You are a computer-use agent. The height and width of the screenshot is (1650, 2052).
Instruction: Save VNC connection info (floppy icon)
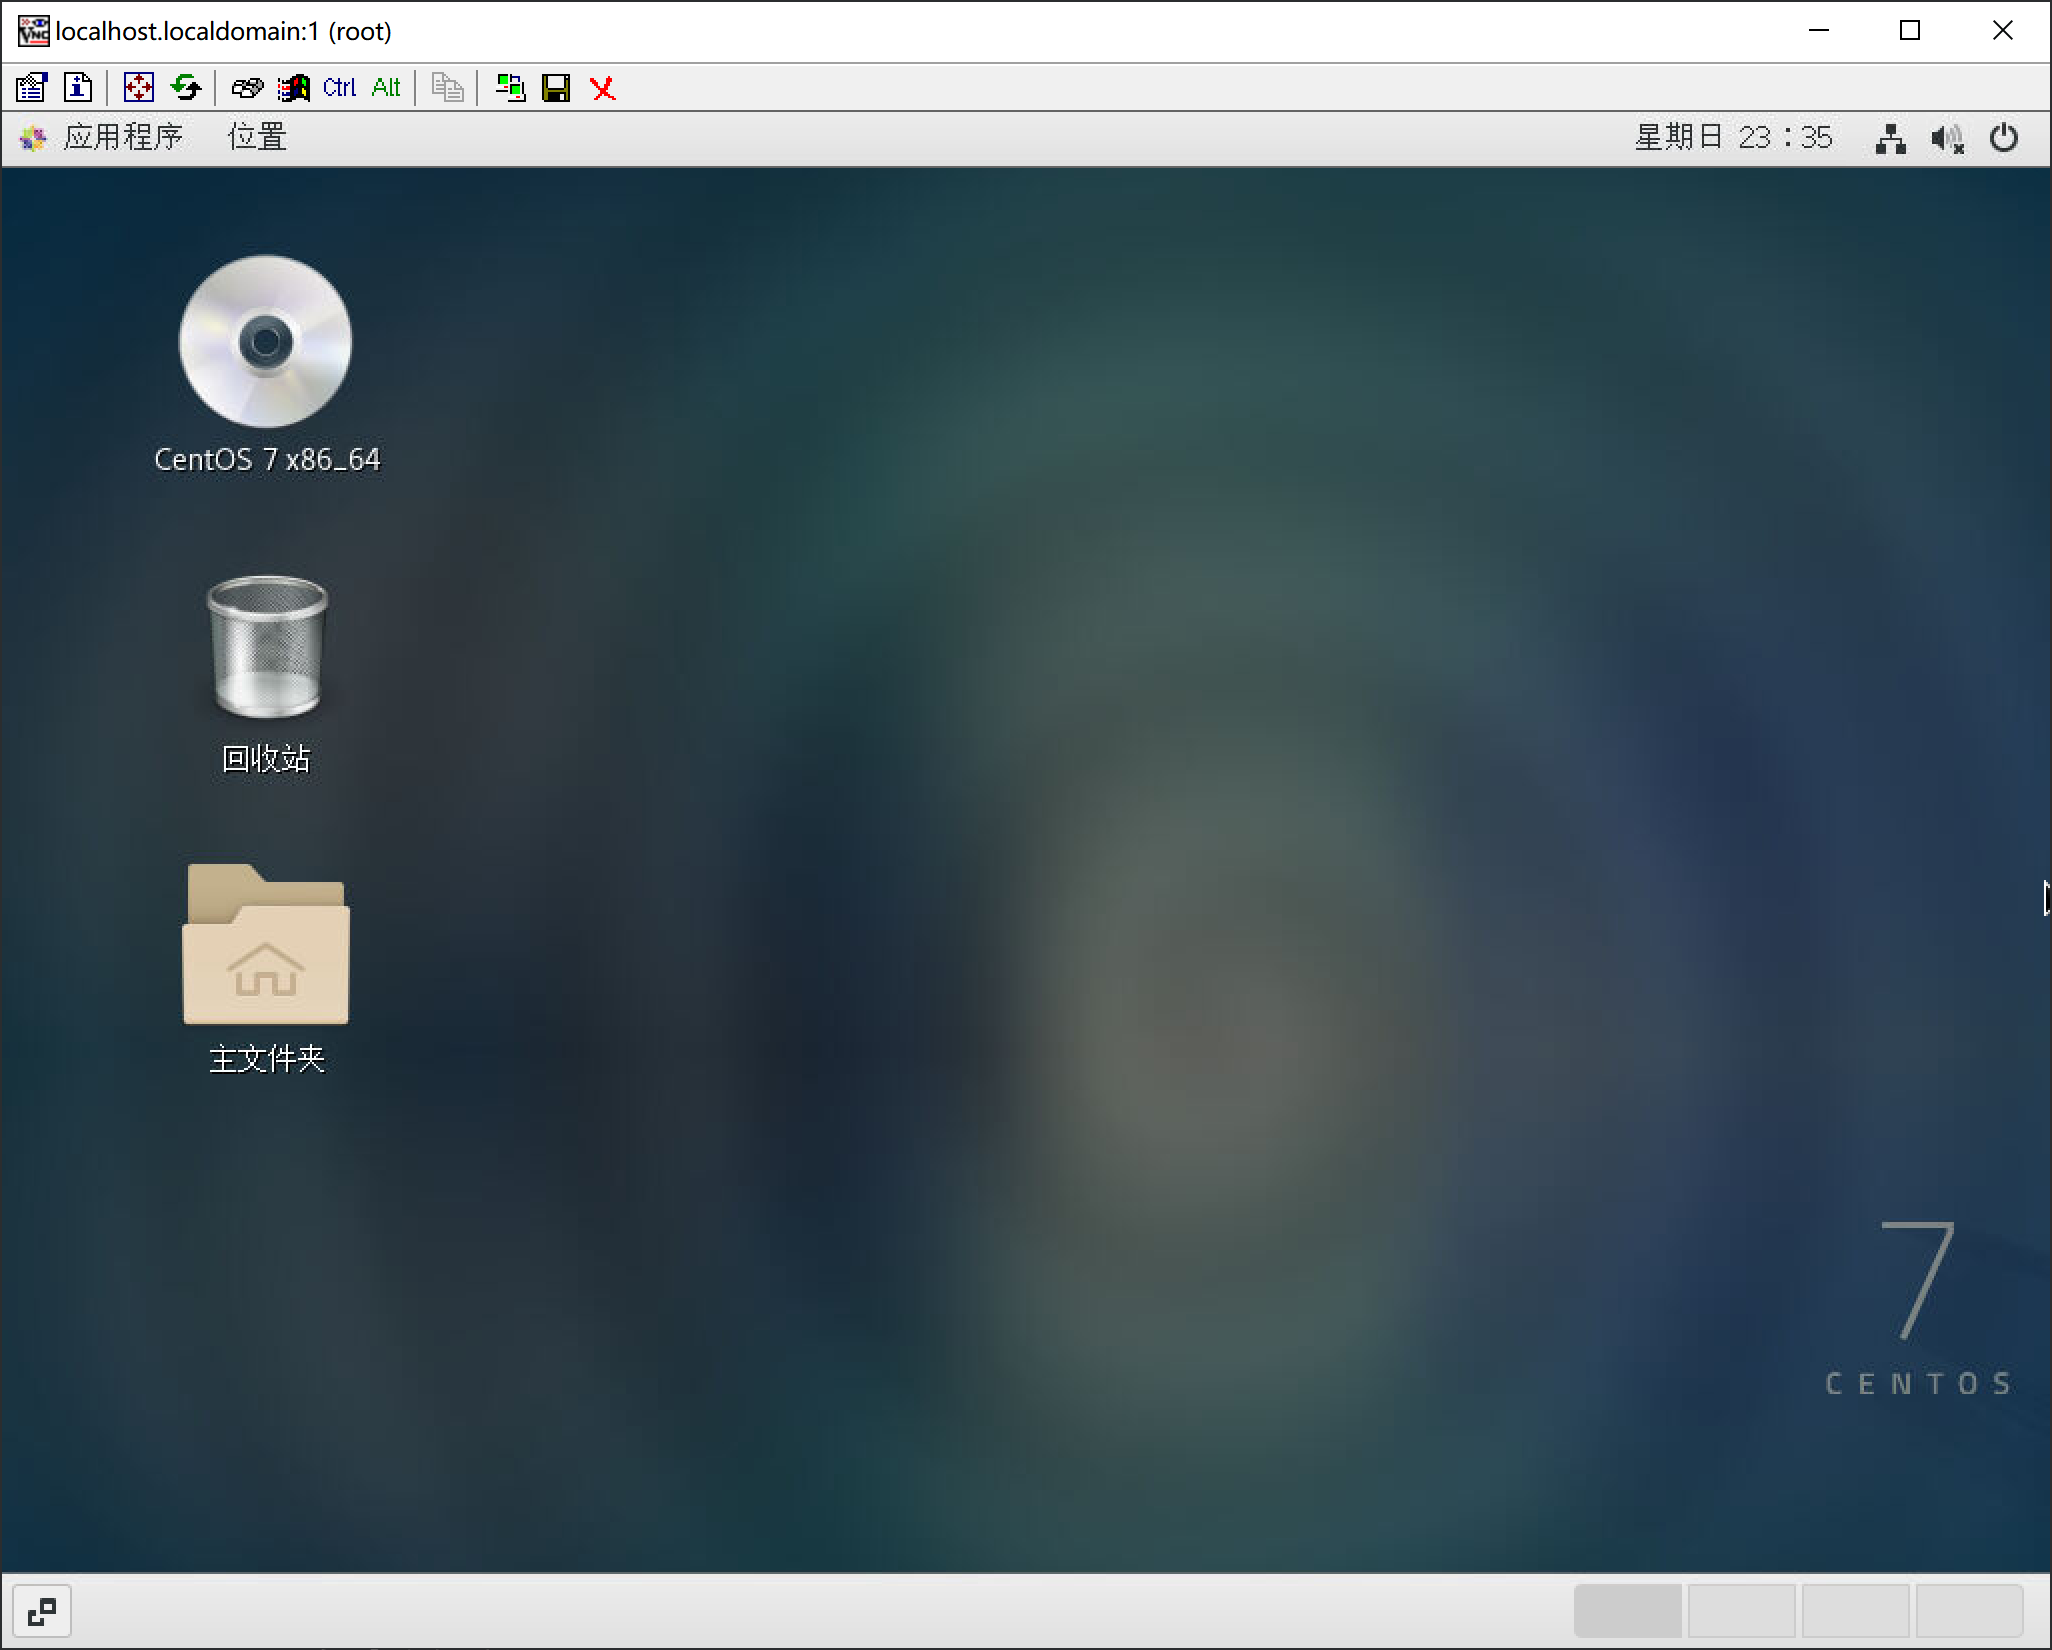tap(556, 88)
